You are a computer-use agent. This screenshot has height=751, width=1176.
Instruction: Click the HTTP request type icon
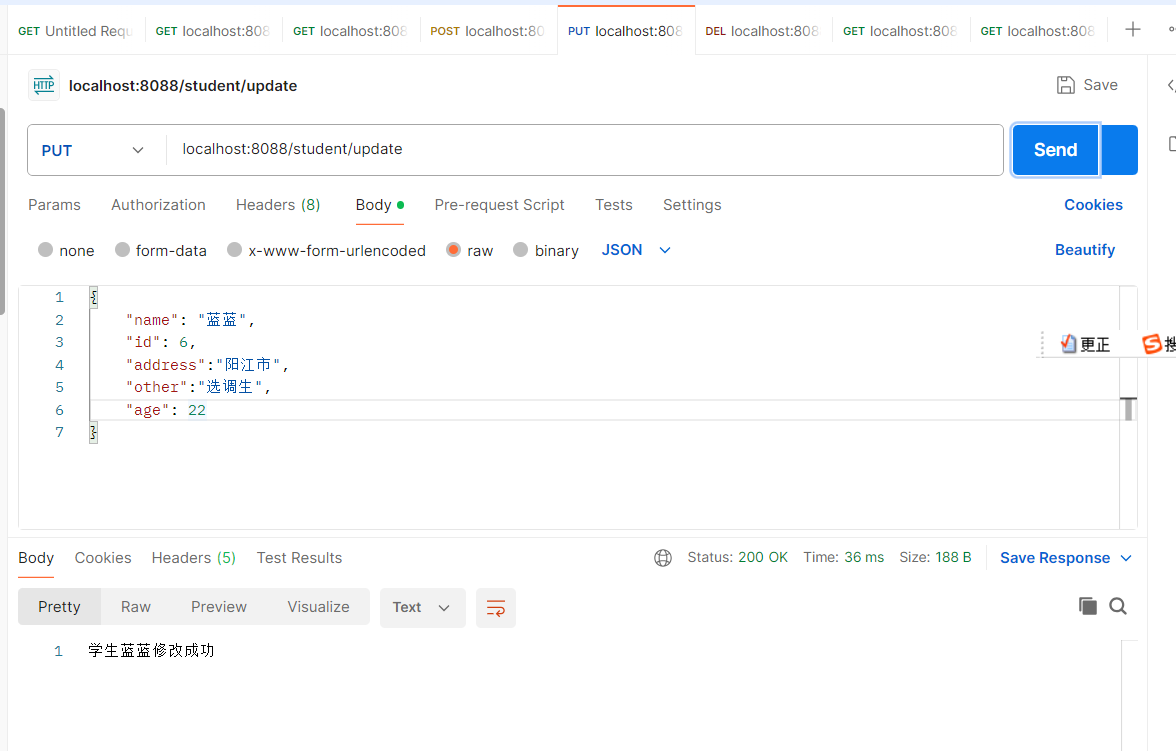tap(44, 85)
